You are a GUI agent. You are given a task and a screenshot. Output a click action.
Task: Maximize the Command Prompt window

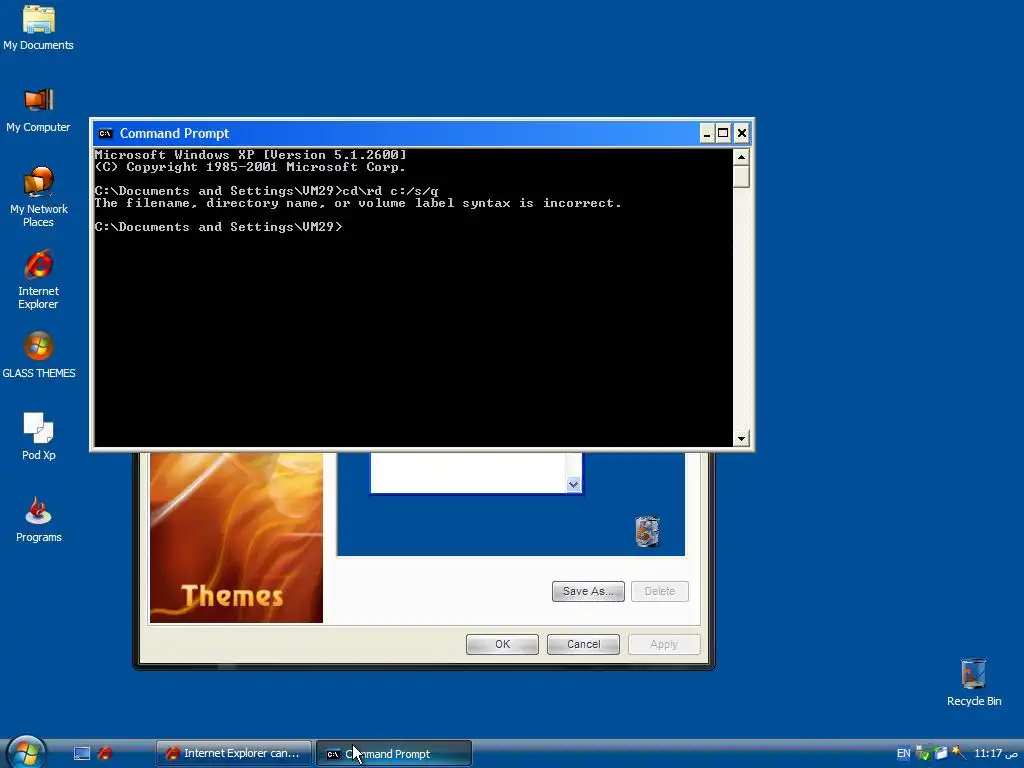(723, 134)
